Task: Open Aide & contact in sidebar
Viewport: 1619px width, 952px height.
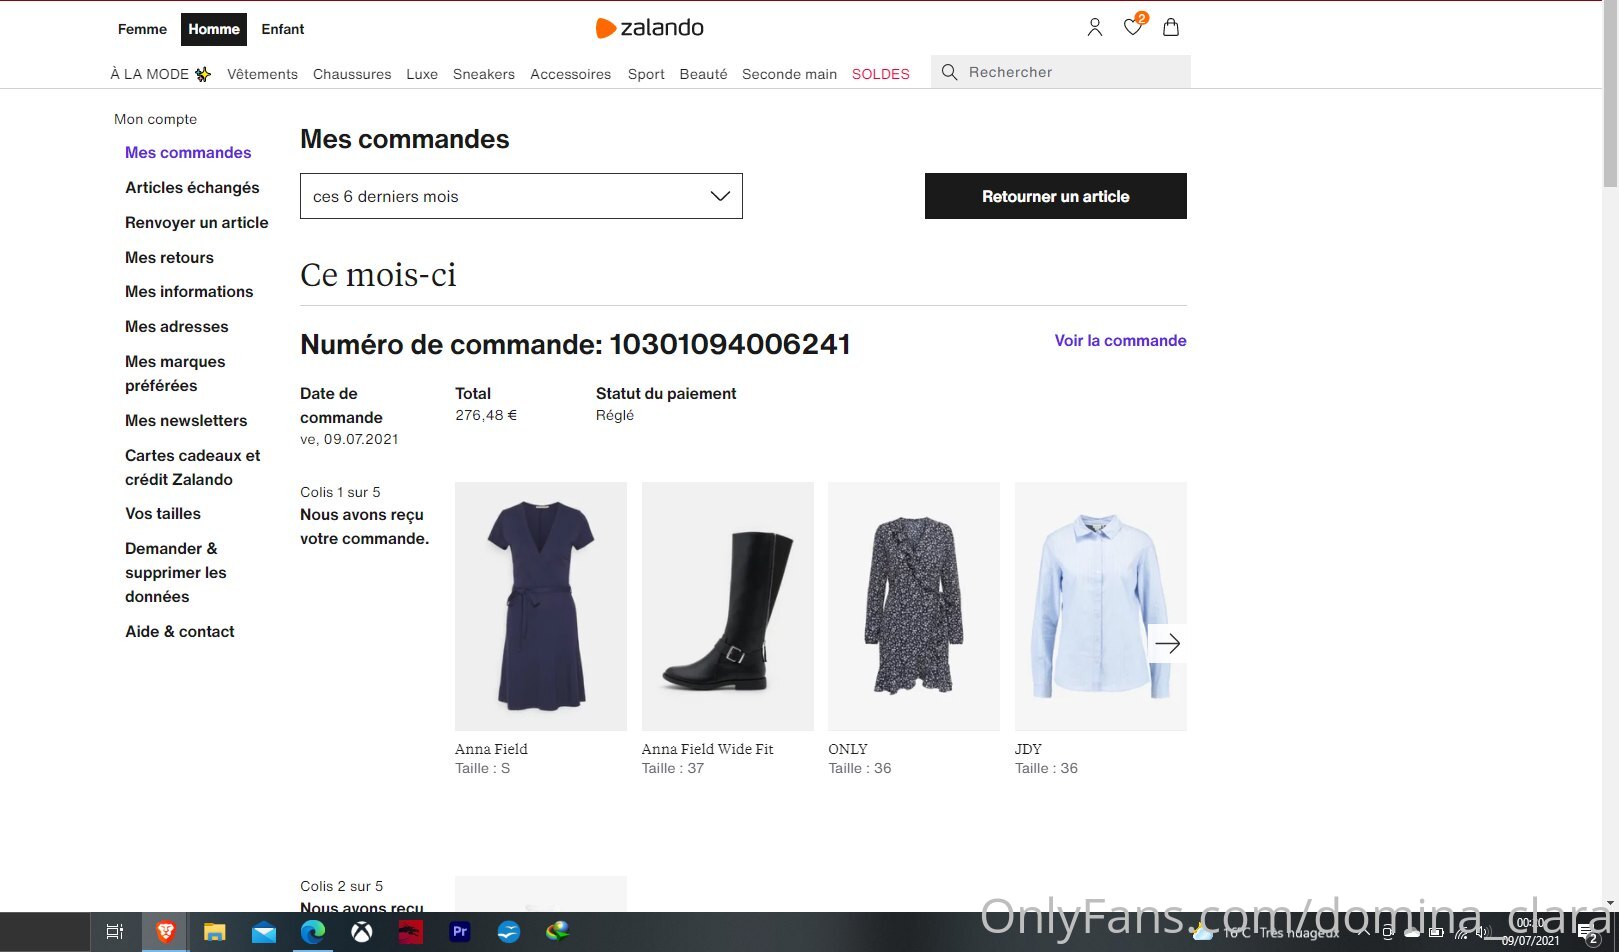Action: click(180, 631)
